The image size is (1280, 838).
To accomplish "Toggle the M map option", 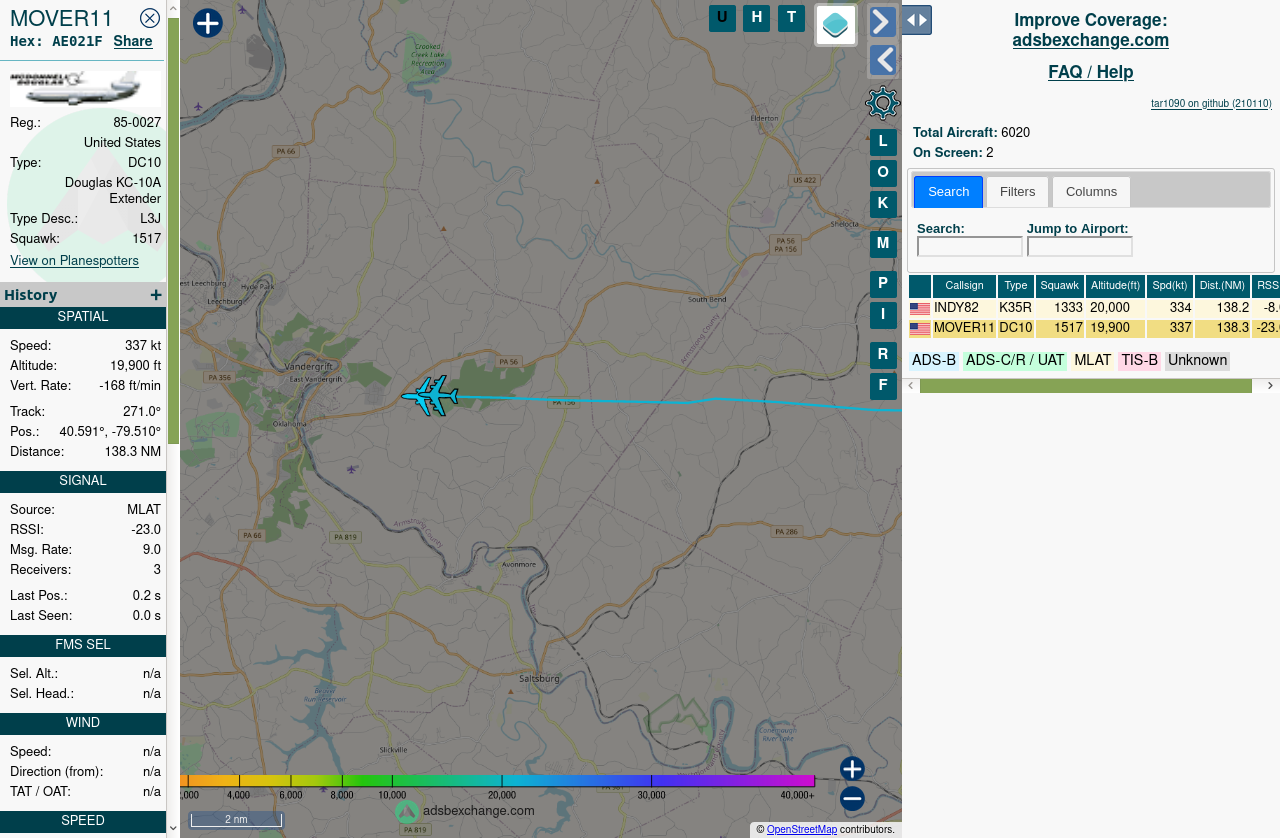I will pyautogui.click(x=883, y=244).
